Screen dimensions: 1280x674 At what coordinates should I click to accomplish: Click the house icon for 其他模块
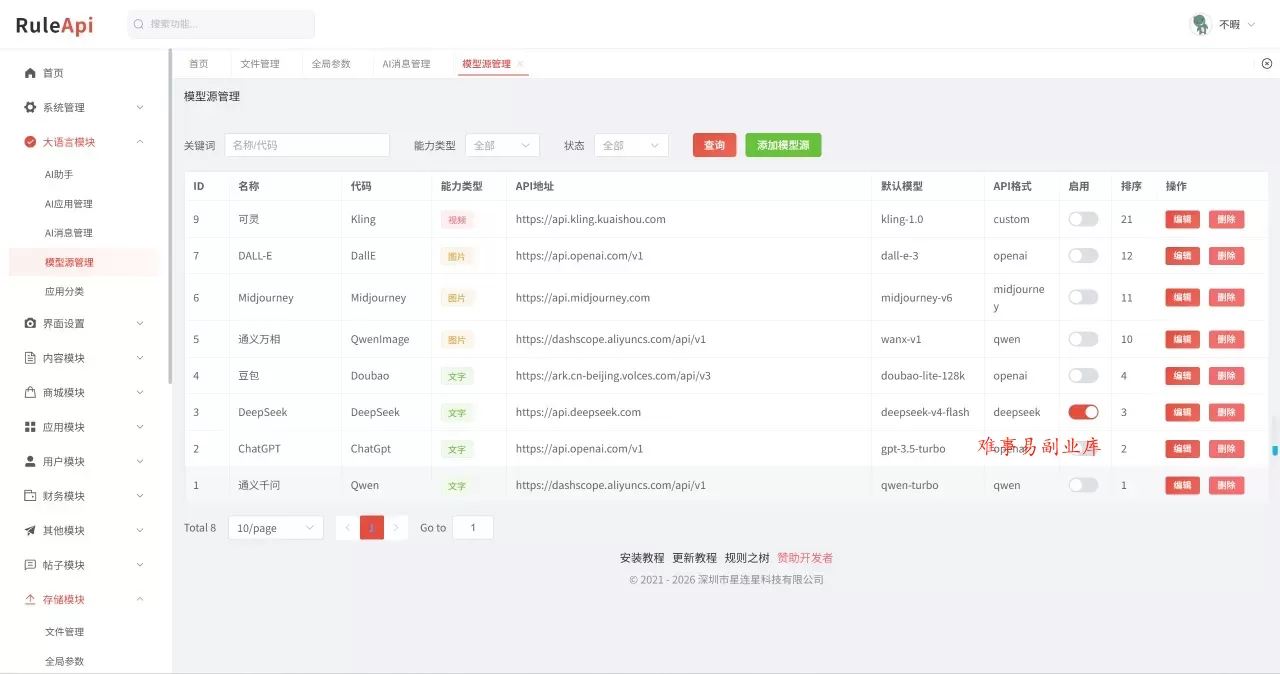tap(30, 530)
